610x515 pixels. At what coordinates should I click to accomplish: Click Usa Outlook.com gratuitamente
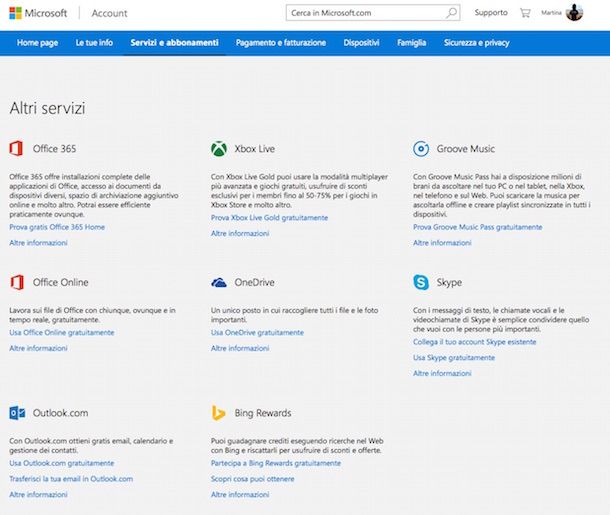click(62, 463)
